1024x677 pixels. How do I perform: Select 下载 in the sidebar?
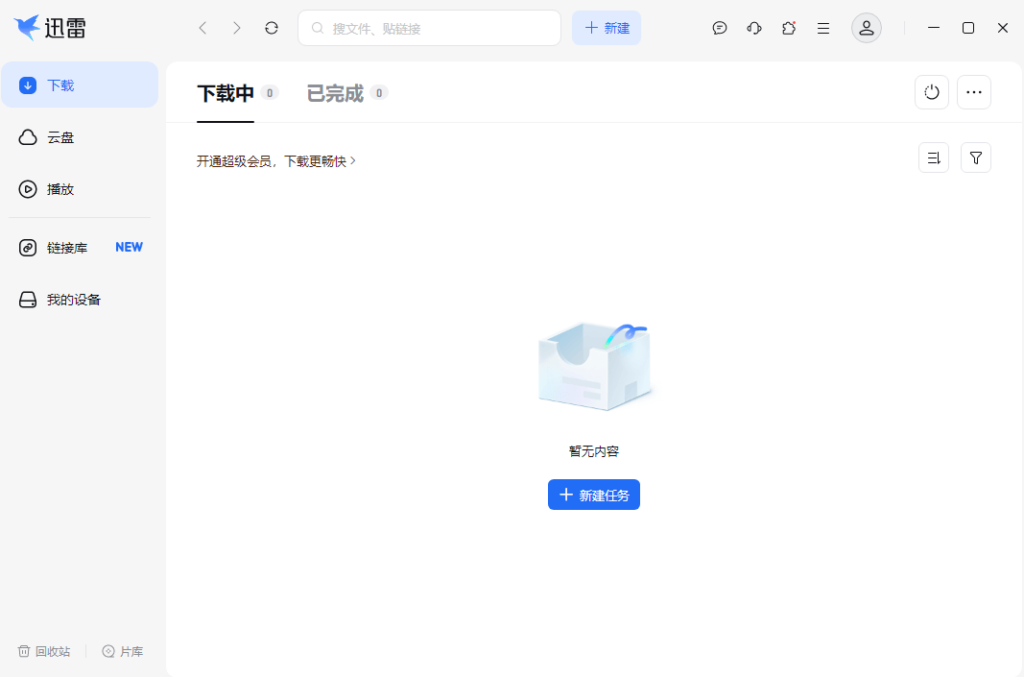80,85
